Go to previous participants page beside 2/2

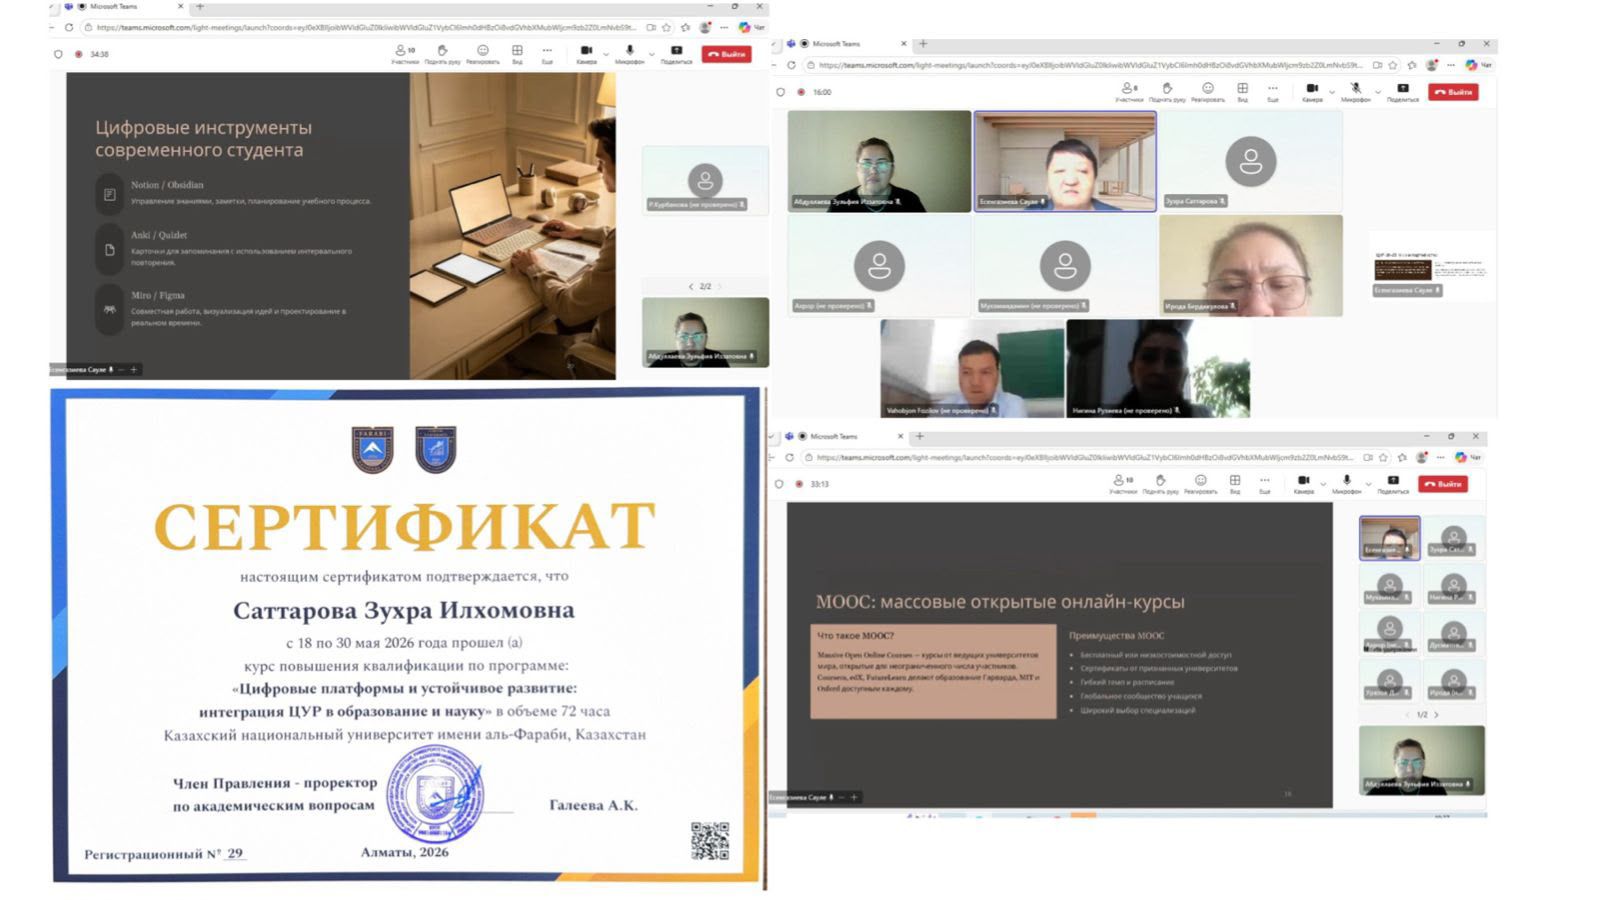tap(690, 287)
